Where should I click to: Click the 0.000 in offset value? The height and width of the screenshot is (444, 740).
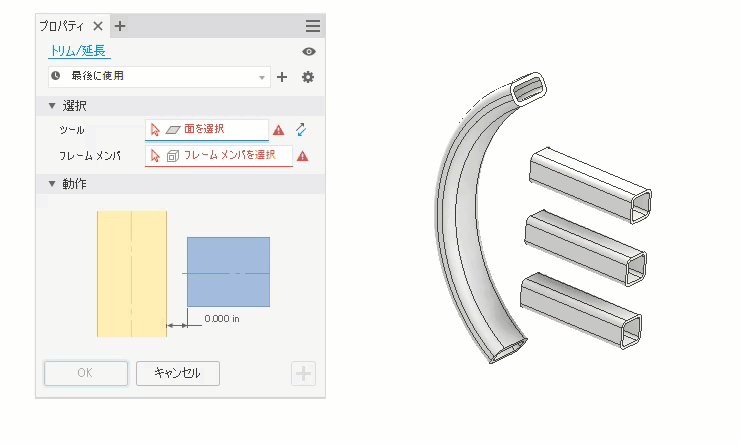coord(222,319)
